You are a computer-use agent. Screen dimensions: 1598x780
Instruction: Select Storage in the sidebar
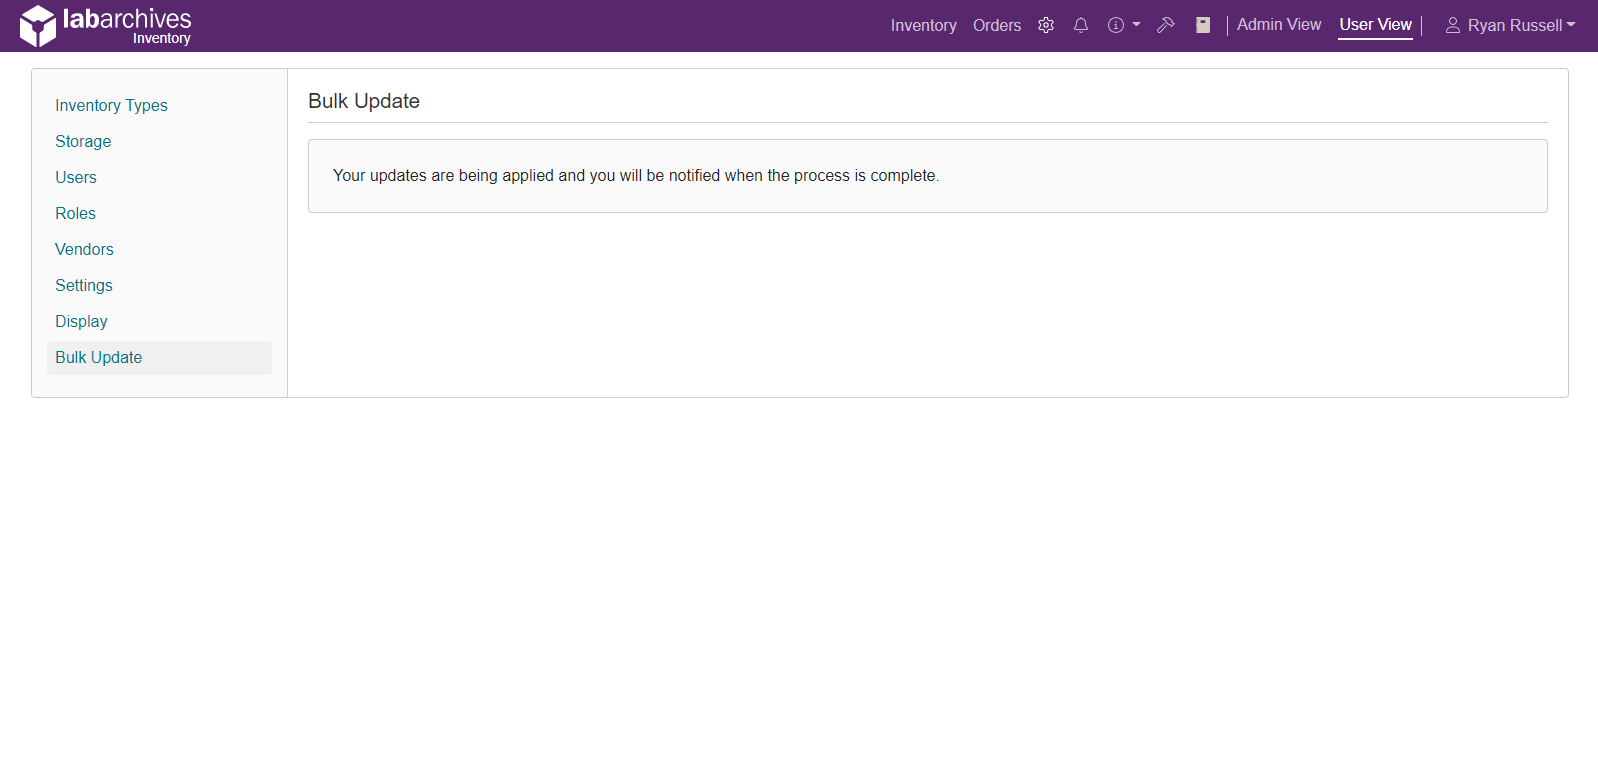coord(83,141)
